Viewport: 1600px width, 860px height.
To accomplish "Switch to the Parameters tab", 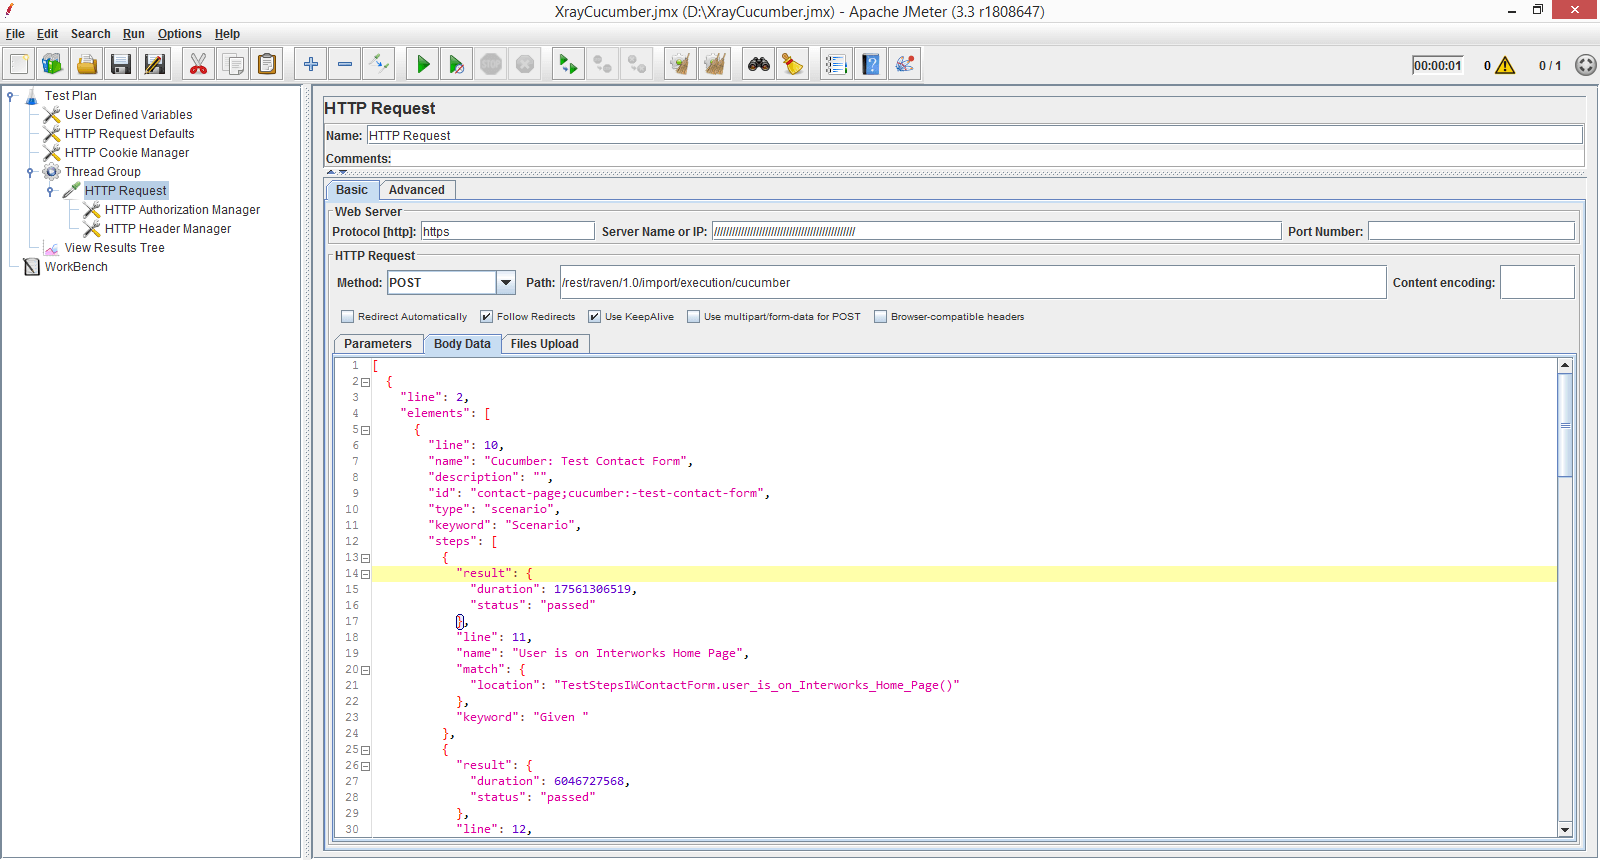I will pos(378,344).
